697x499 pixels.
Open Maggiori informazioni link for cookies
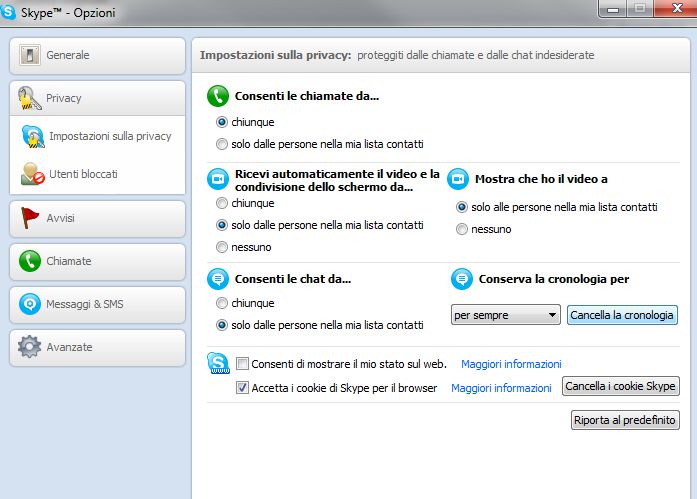click(x=501, y=388)
